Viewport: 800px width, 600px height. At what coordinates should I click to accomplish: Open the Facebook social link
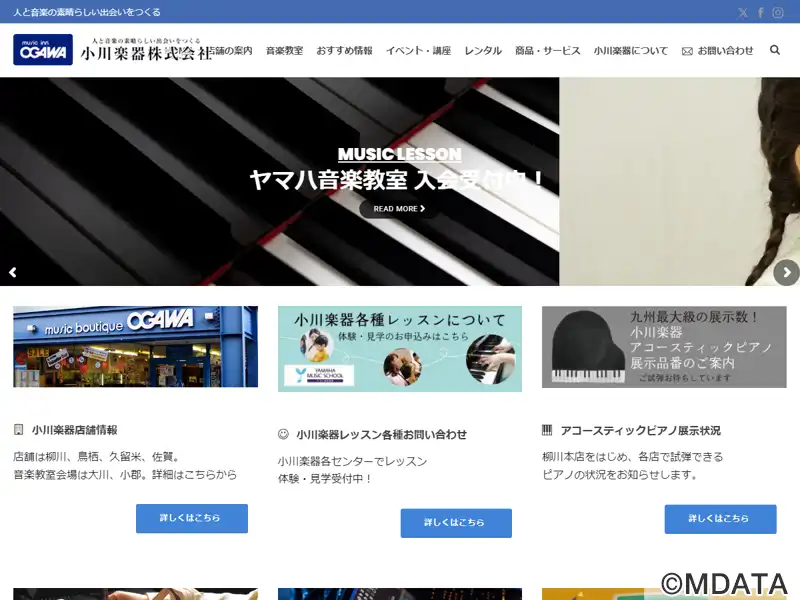[x=760, y=13]
